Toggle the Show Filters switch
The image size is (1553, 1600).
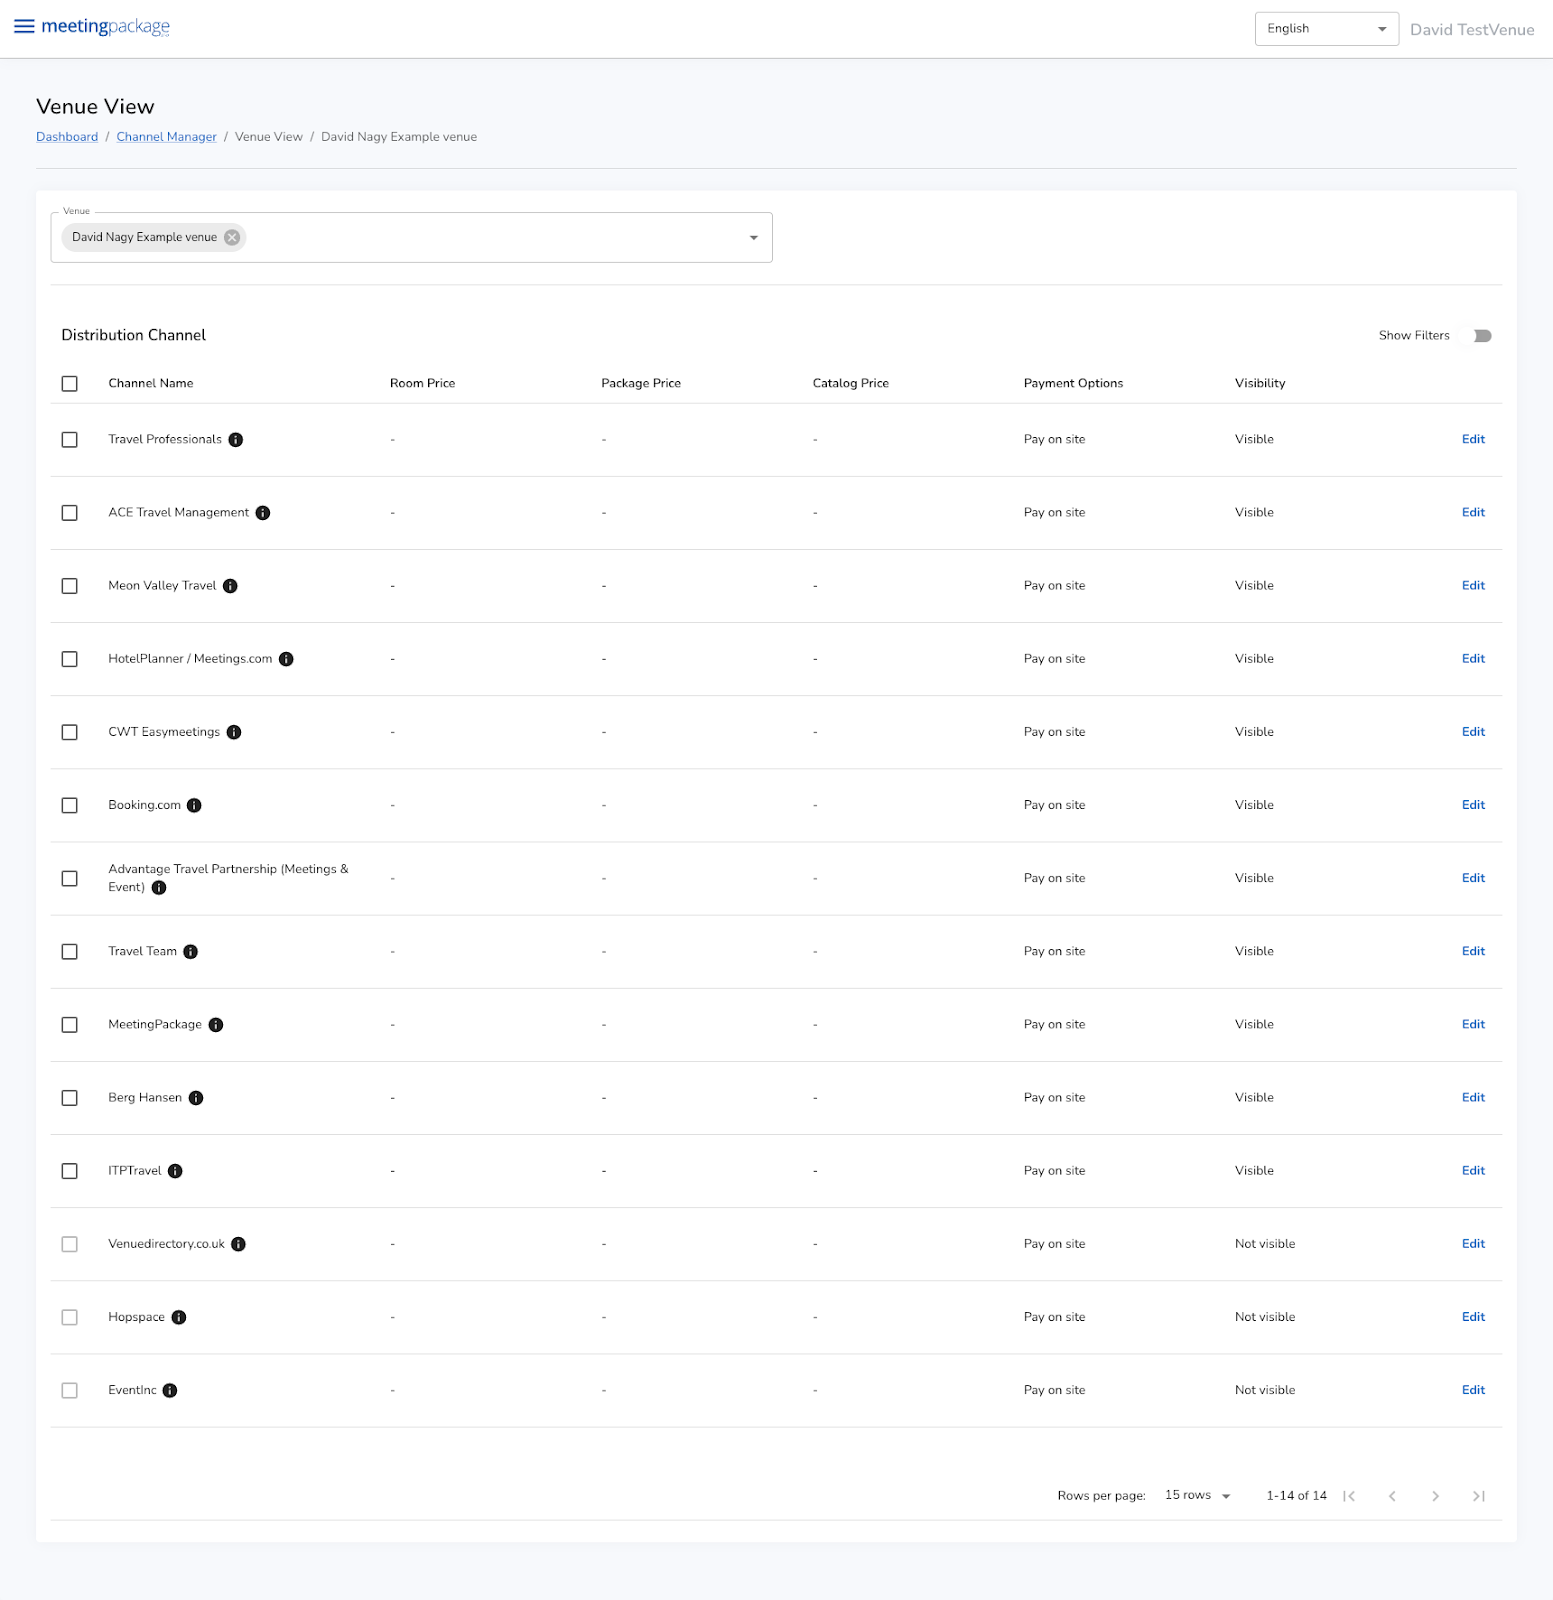pyautogui.click(x=1479, y=336)
